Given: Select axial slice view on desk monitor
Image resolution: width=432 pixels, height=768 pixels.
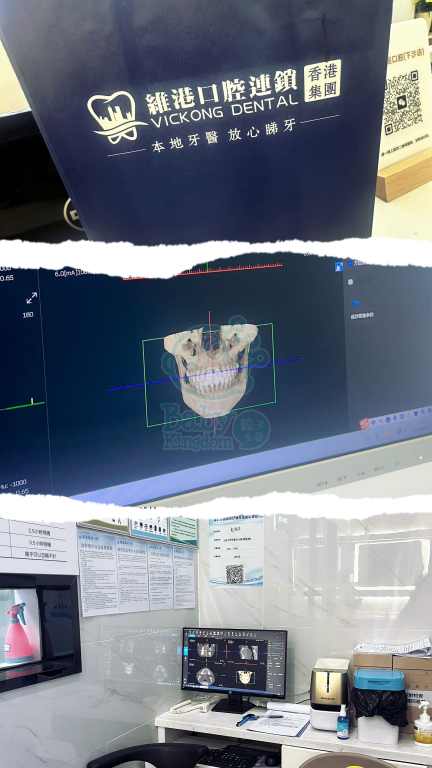Looking at the screenshot, I should tap(207, 674).
